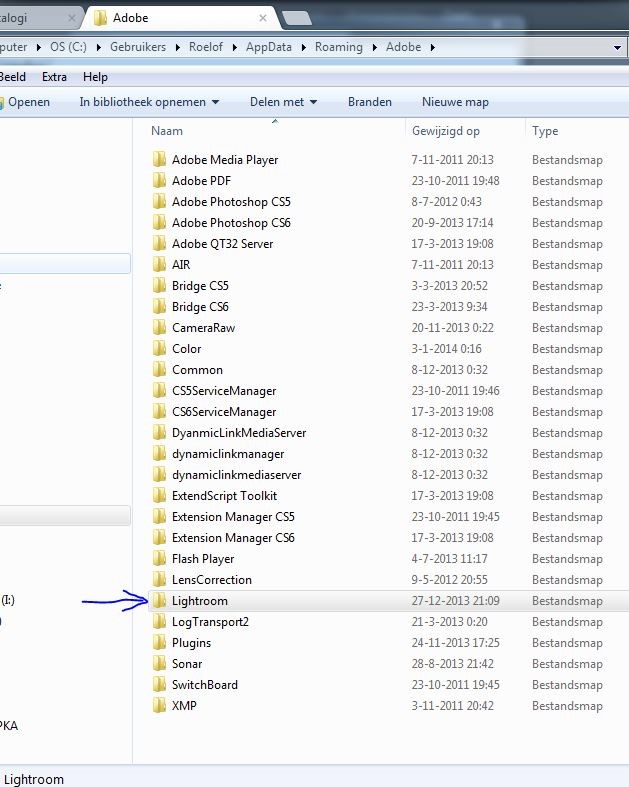This screenshot has height=787, width=629.
Task: Click the SwitchBoard folder icon
Action: click(159, 685)
